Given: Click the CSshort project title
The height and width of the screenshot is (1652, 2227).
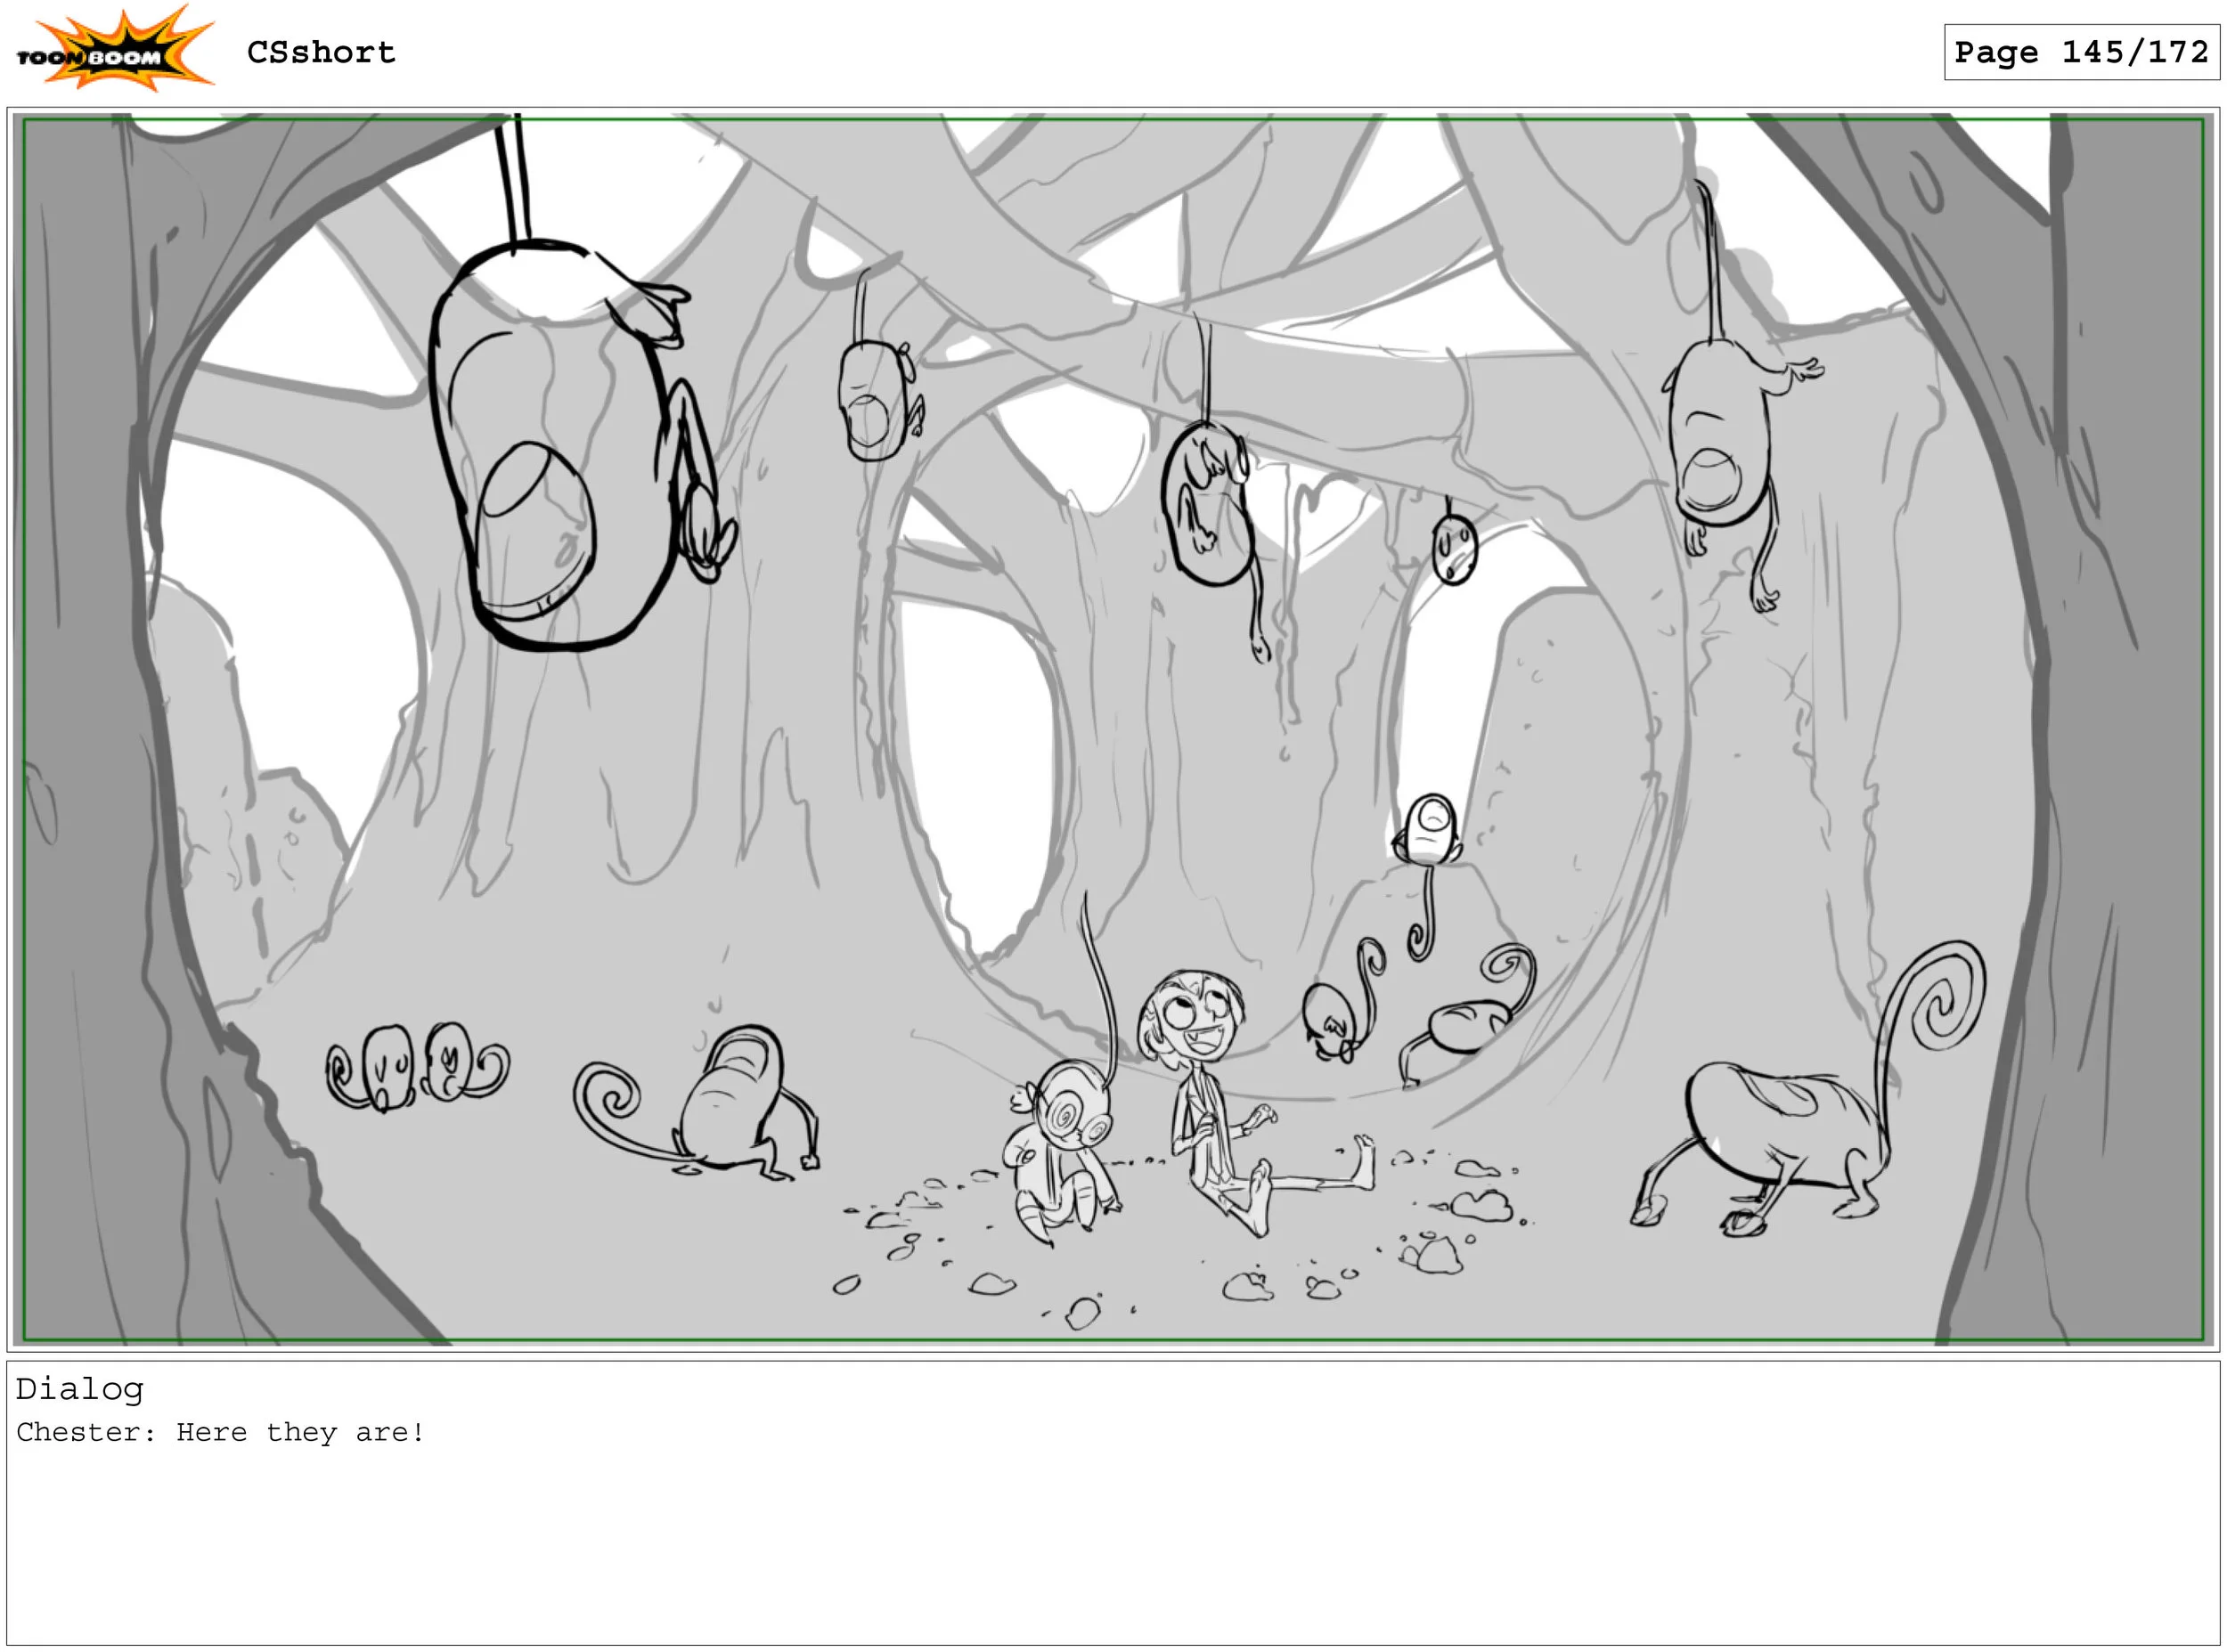Looking at the screenshot, I should click(x=321, y=52).
